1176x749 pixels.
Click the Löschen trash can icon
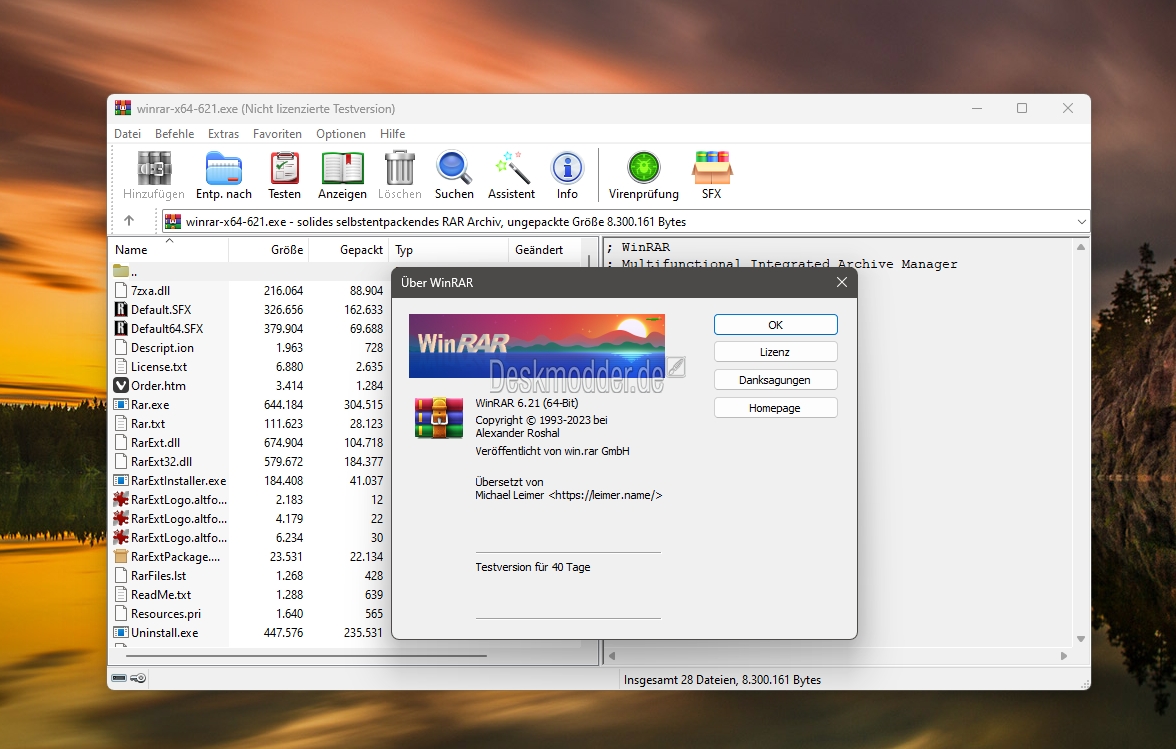point(400,169)
